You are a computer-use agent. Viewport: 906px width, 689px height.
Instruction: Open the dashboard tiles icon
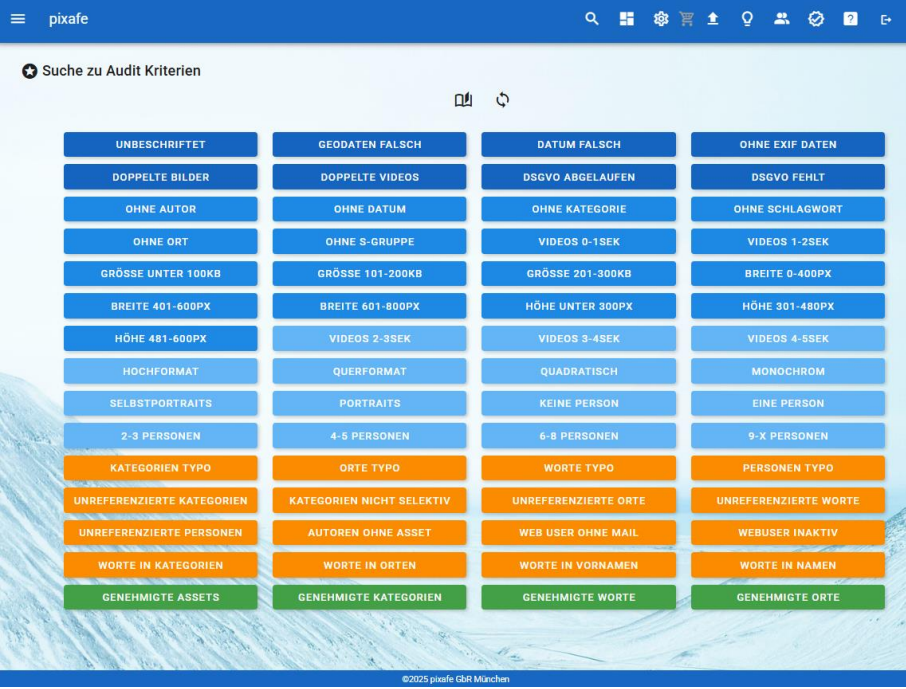(627, 19)
